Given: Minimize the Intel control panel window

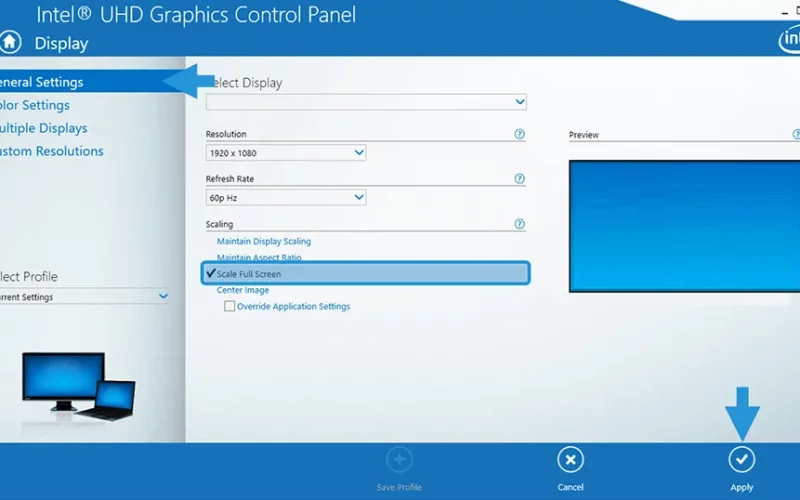Looking at the screenshot, I should (x=785, y=13).
